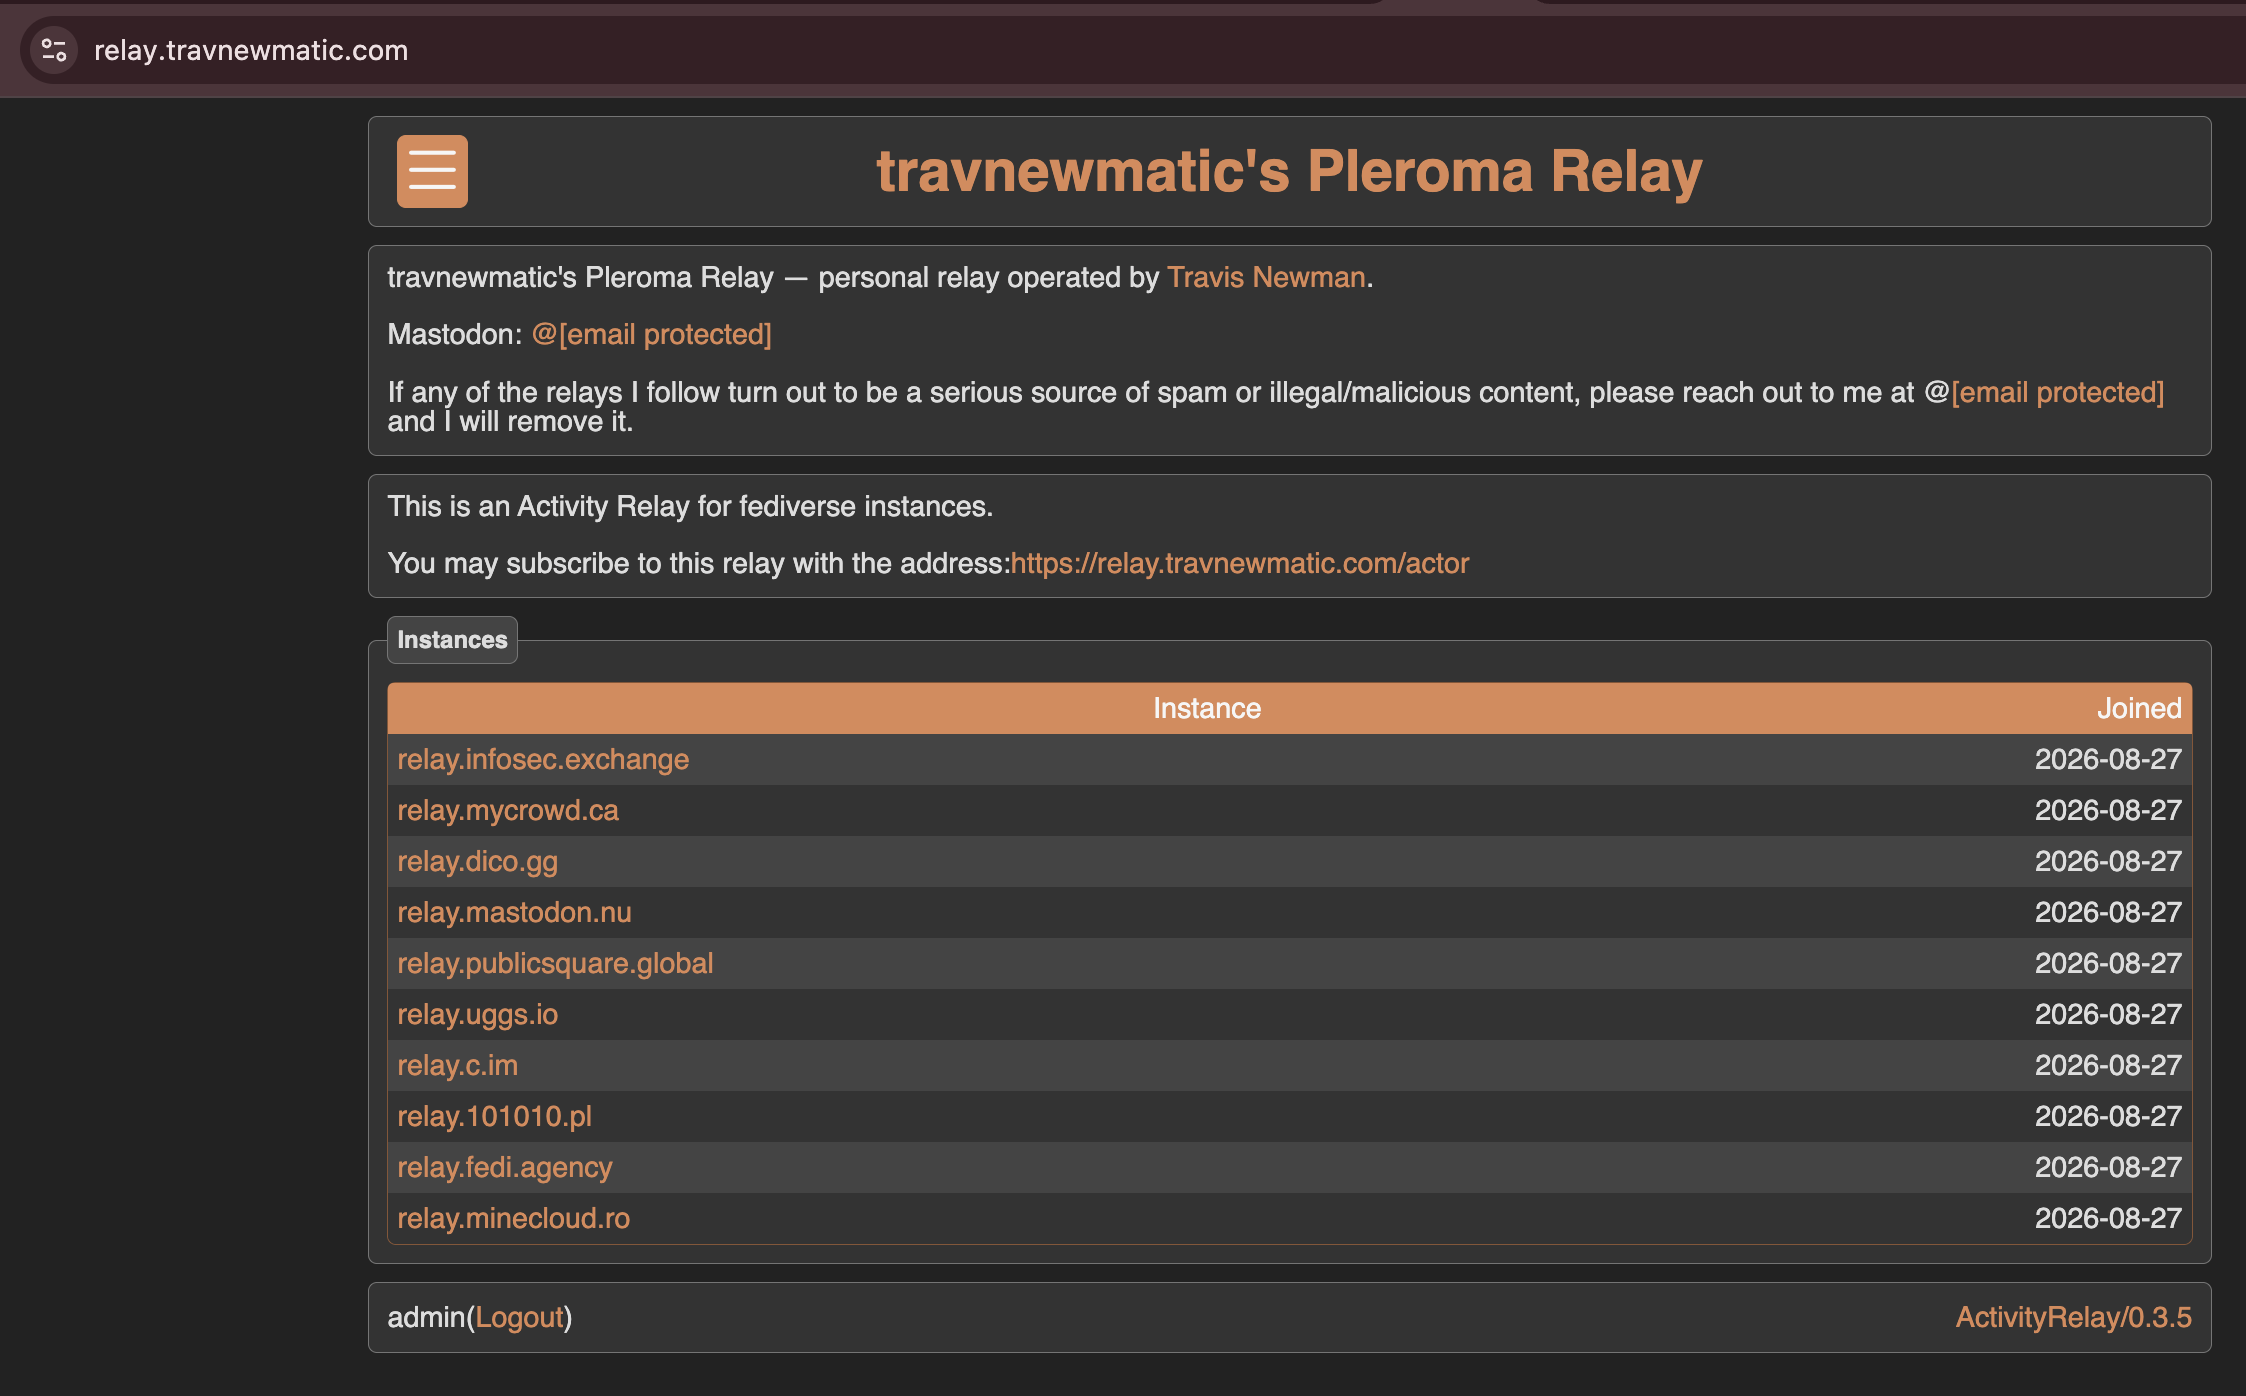This screenshot has height=1396, width=2246.
Task: Click the Instances section label
Action: 452,640
